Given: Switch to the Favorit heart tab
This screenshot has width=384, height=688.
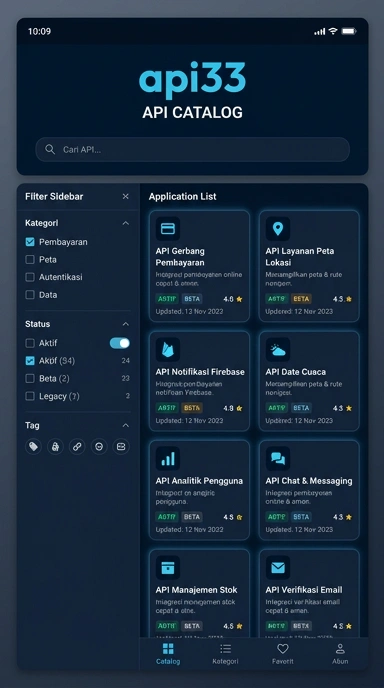Looking at the screenshot, I should tap(283, 654).
